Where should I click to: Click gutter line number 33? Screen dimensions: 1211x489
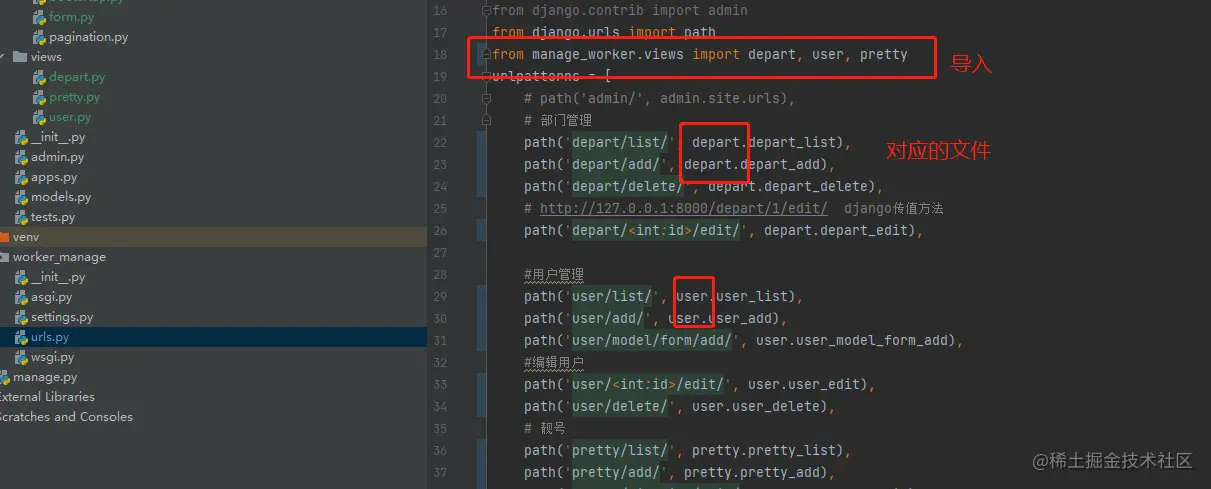coord(440,384)
